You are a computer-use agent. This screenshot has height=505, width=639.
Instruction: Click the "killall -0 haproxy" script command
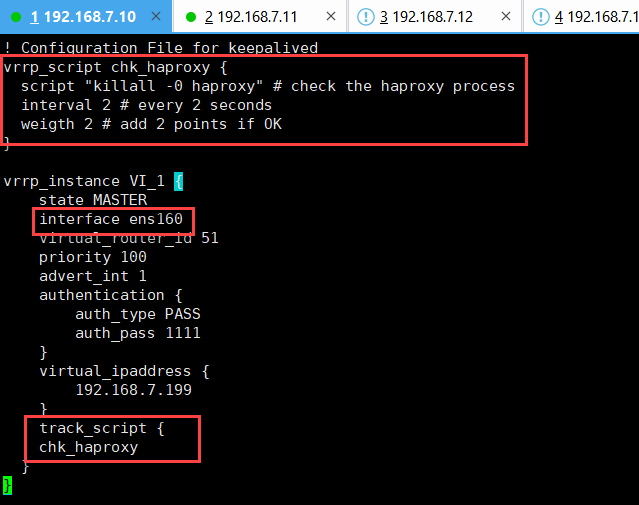click(177, 86)
